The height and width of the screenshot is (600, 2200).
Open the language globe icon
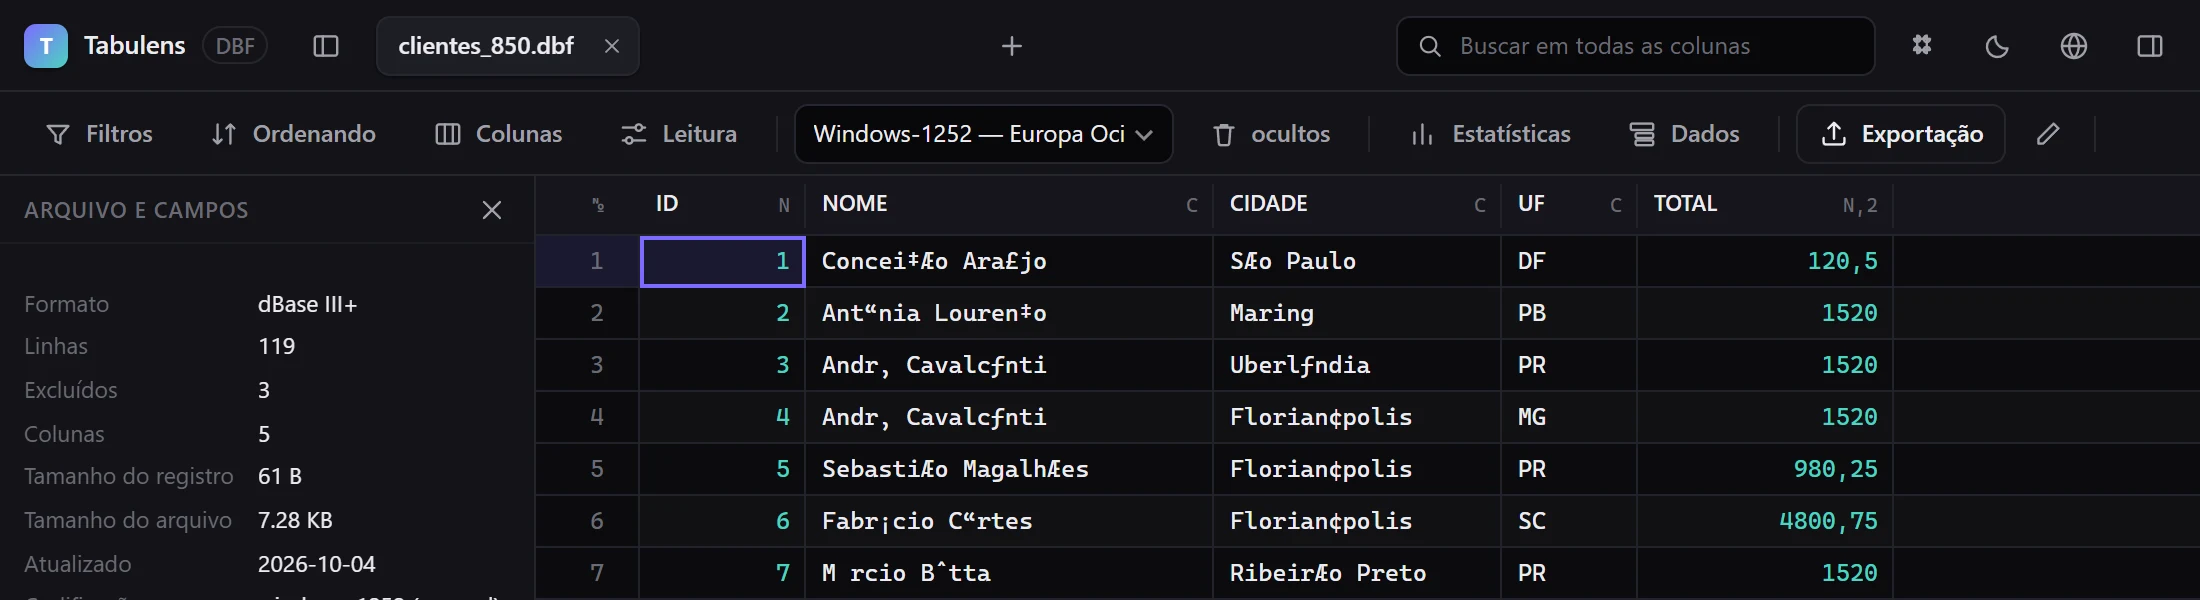(2074, 46)
